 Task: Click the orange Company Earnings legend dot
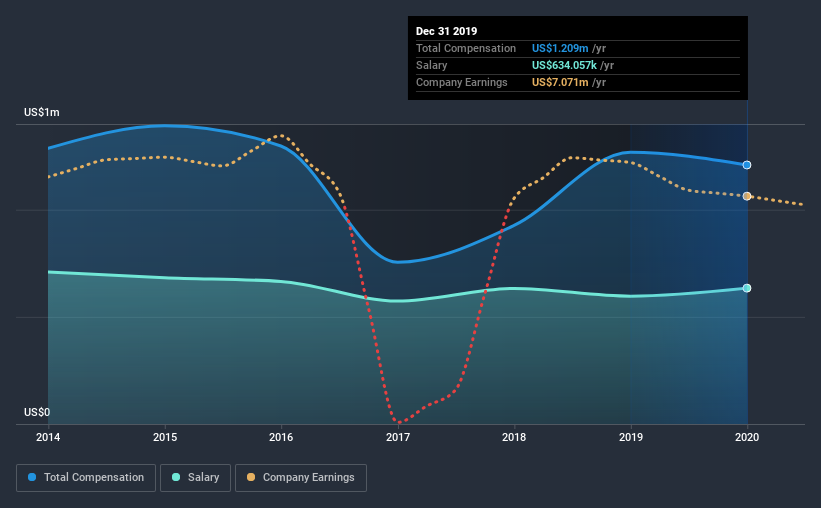click(x=251, y=478)
